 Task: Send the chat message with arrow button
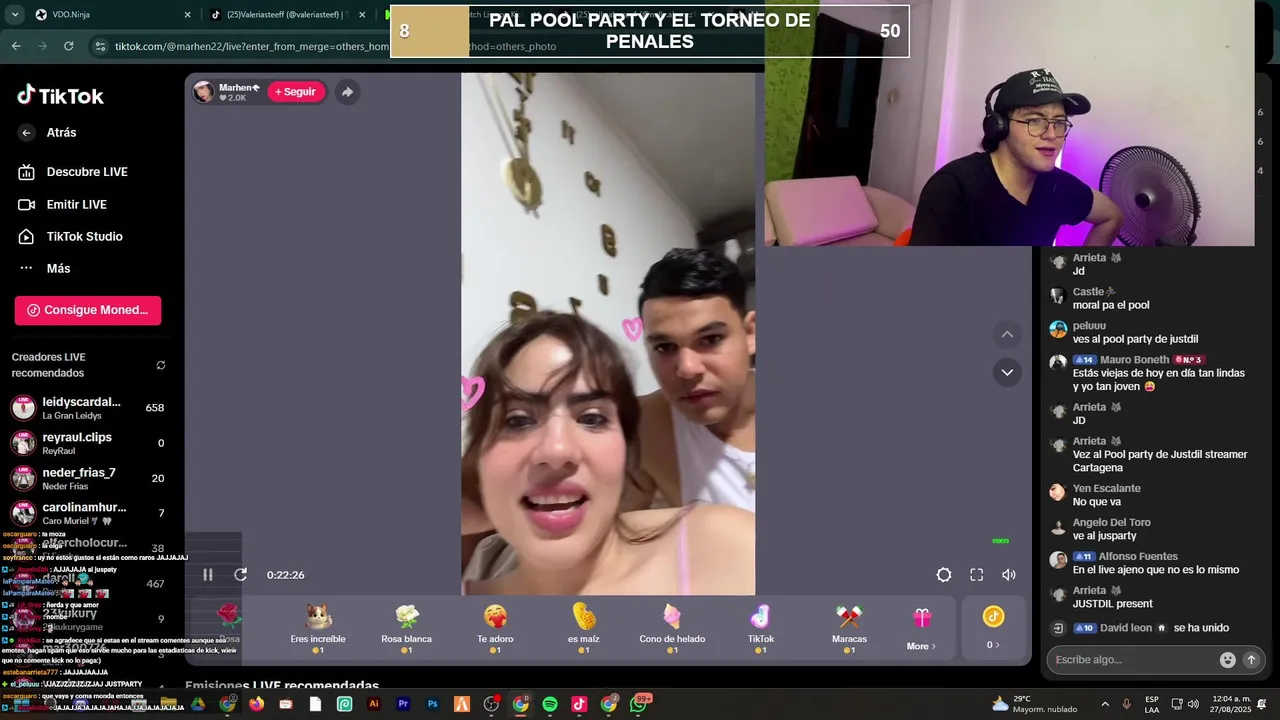pos(1251,660)
